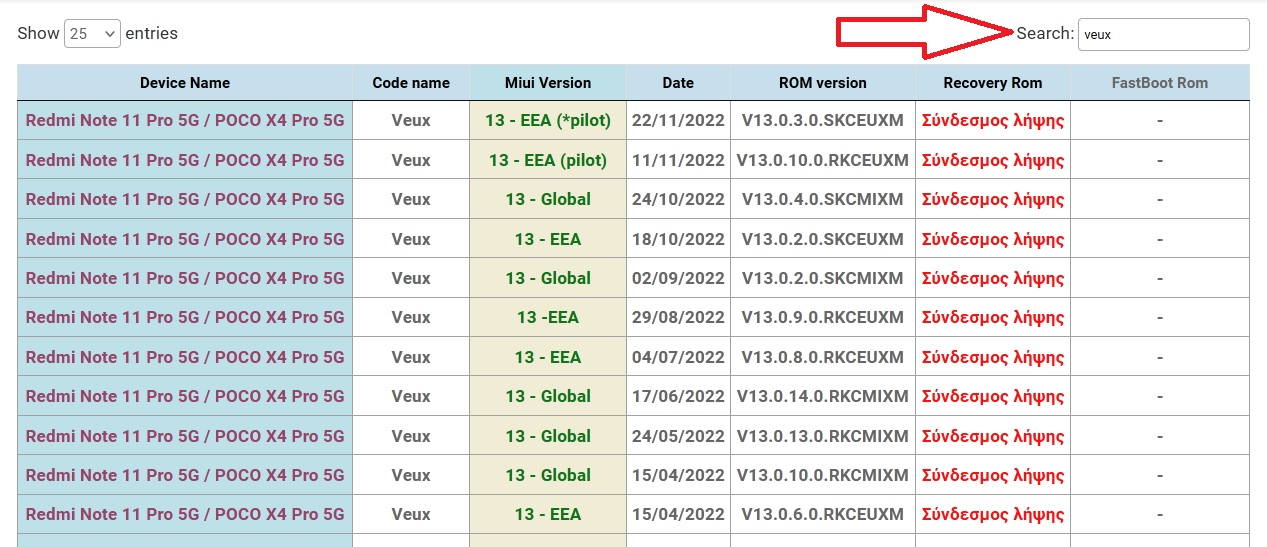Sort by Miui Version column header
The height and width of the screenshot is (547, 1267).
[x=548, y=83]
